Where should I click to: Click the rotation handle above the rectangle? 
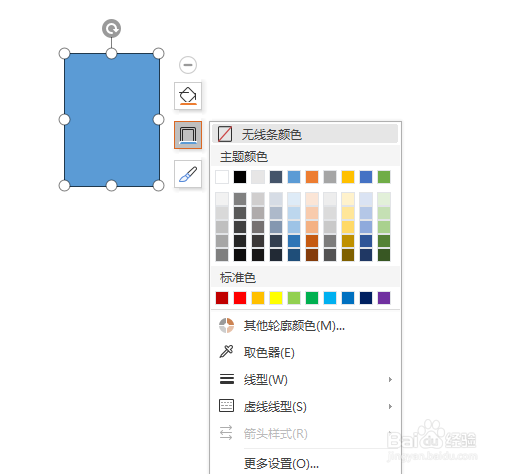tap(111, 28)
